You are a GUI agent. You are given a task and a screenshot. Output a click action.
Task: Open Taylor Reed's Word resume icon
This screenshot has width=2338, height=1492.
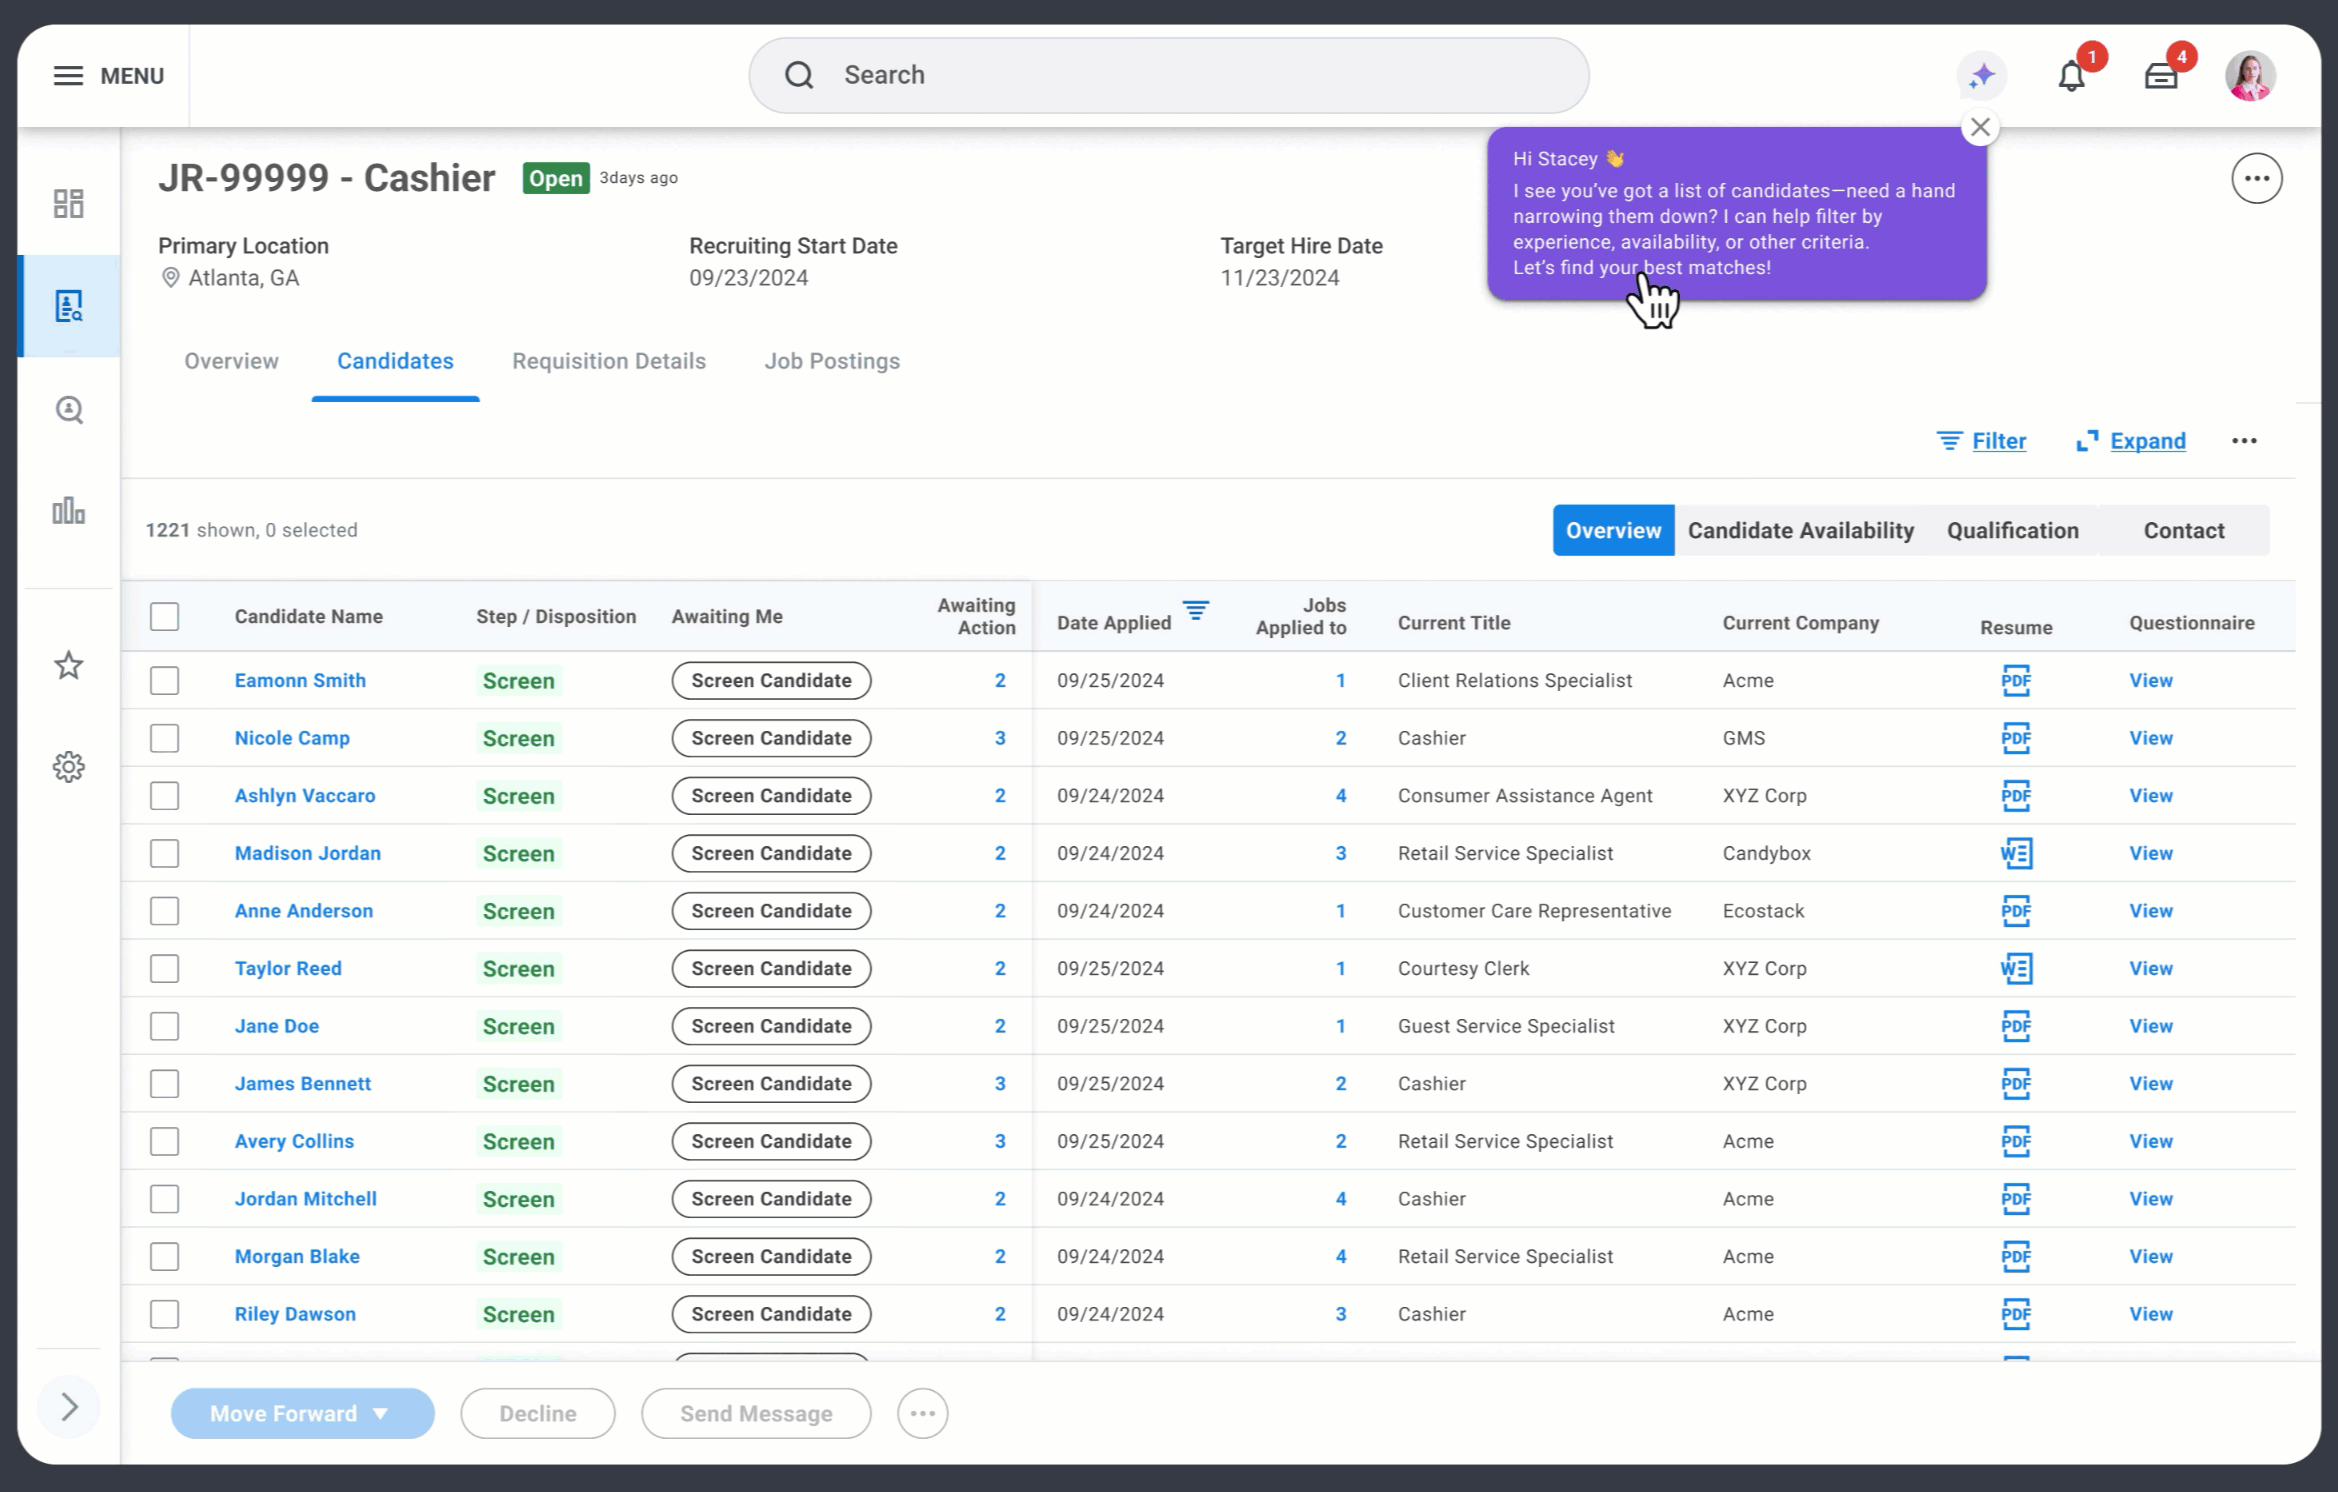(2015, 968)
